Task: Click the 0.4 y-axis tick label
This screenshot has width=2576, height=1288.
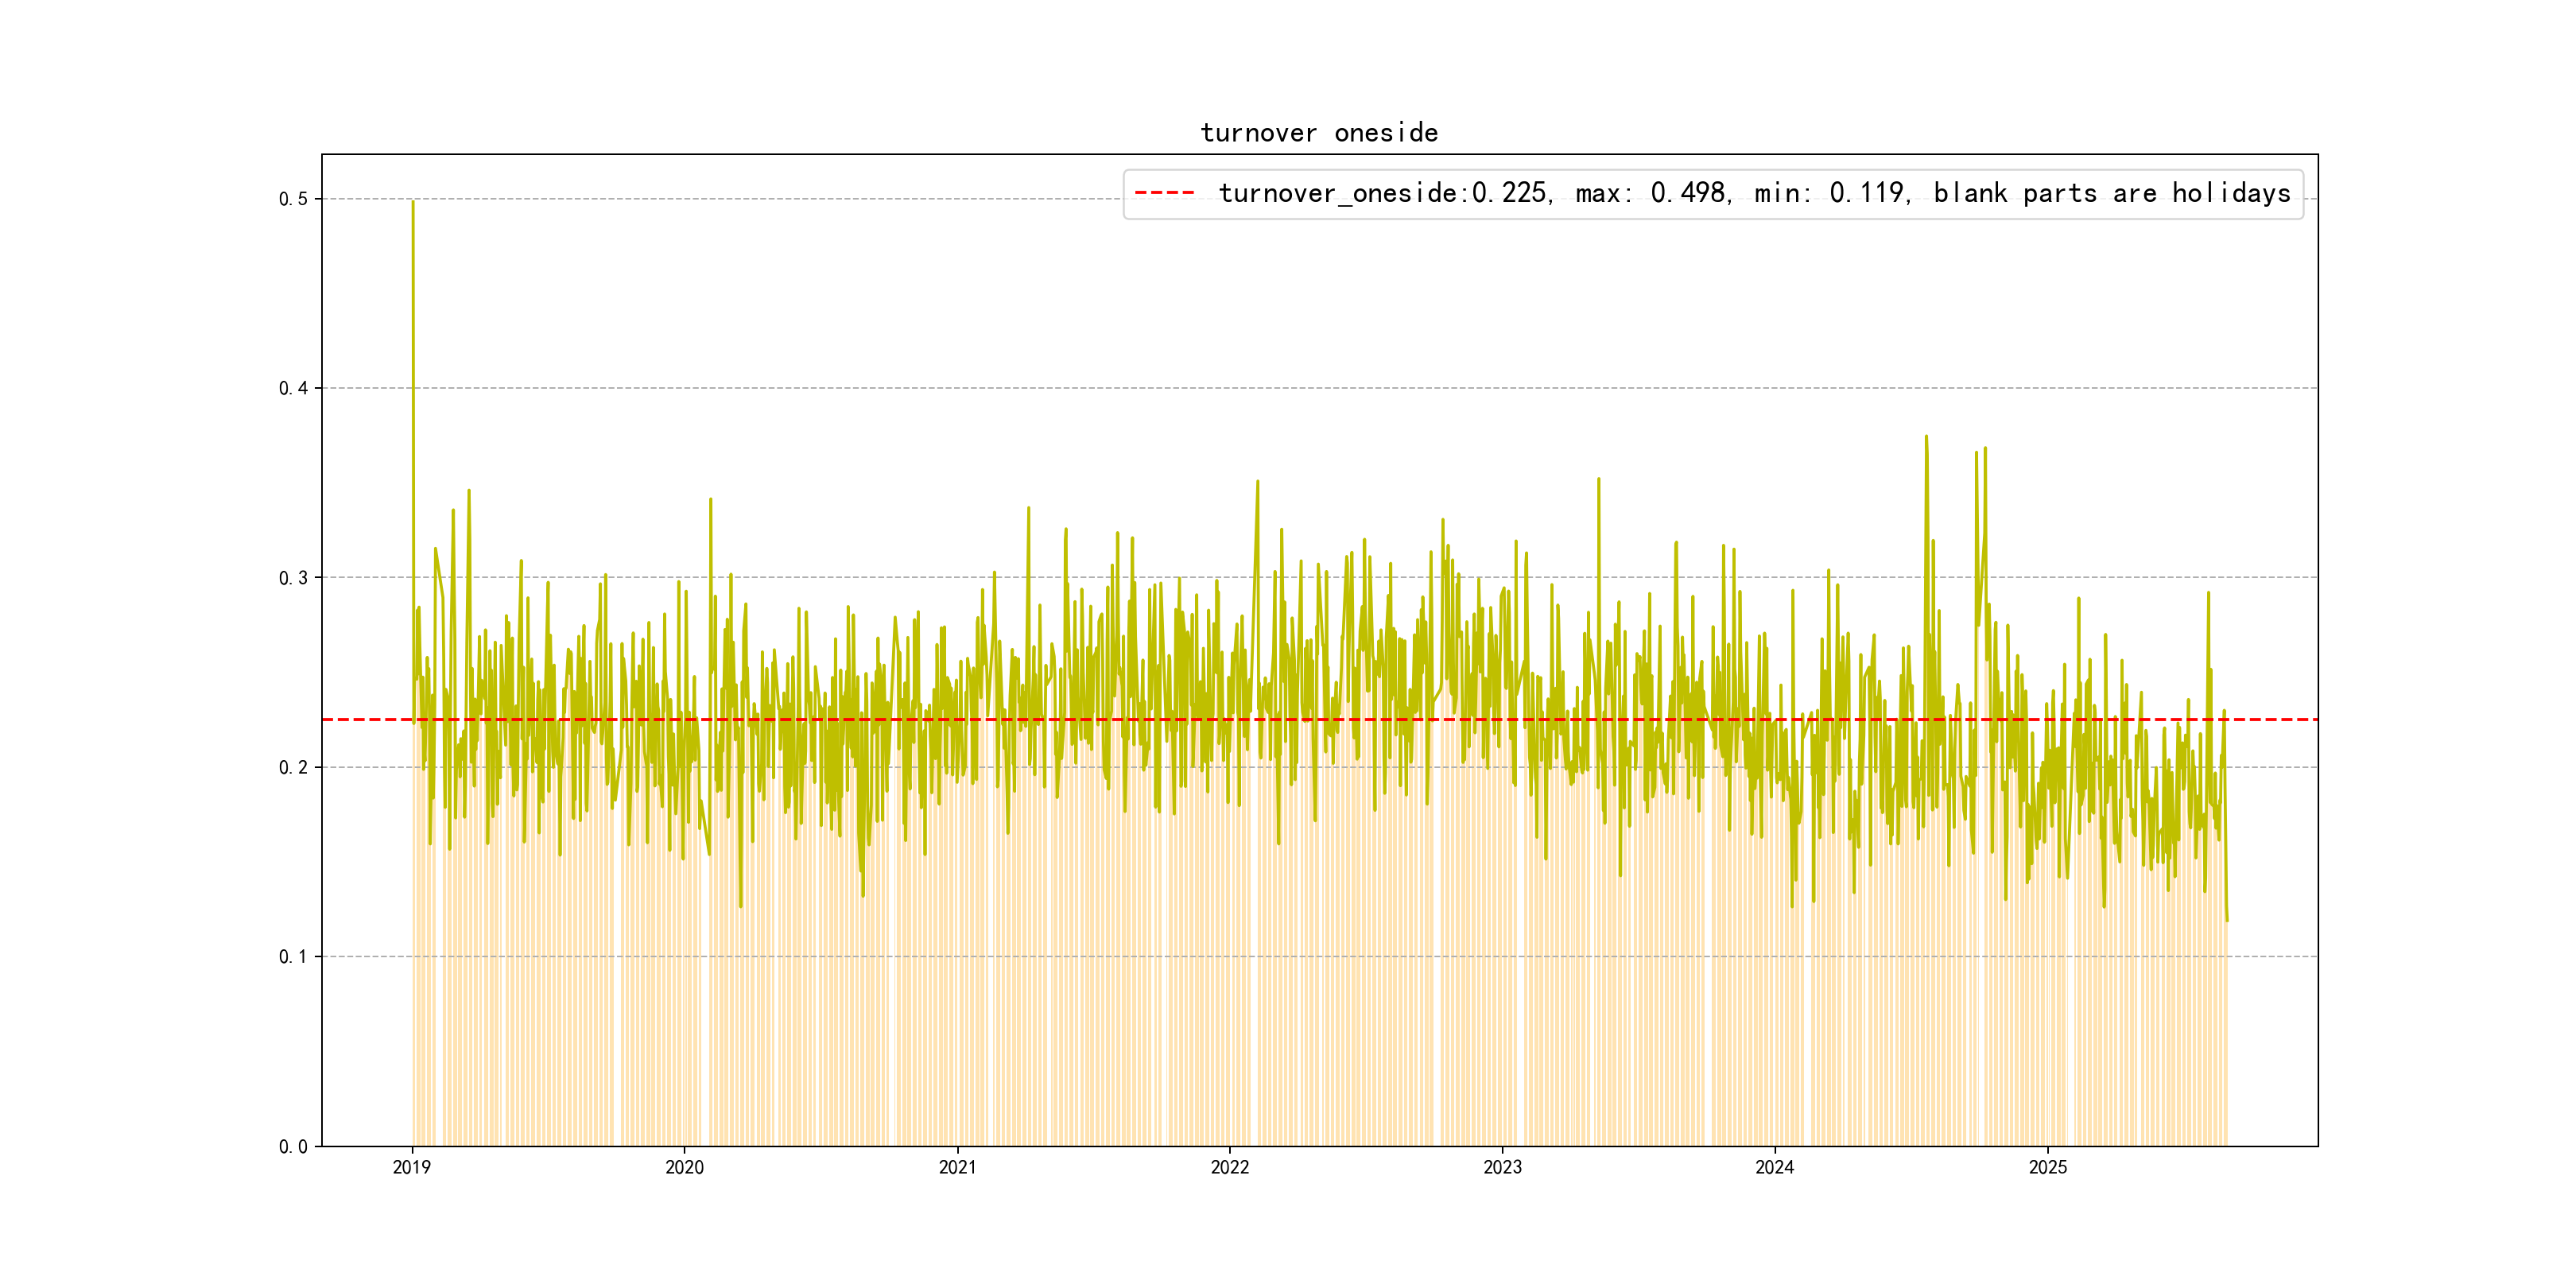Action: pyautogui.click(x=293, y=388)
